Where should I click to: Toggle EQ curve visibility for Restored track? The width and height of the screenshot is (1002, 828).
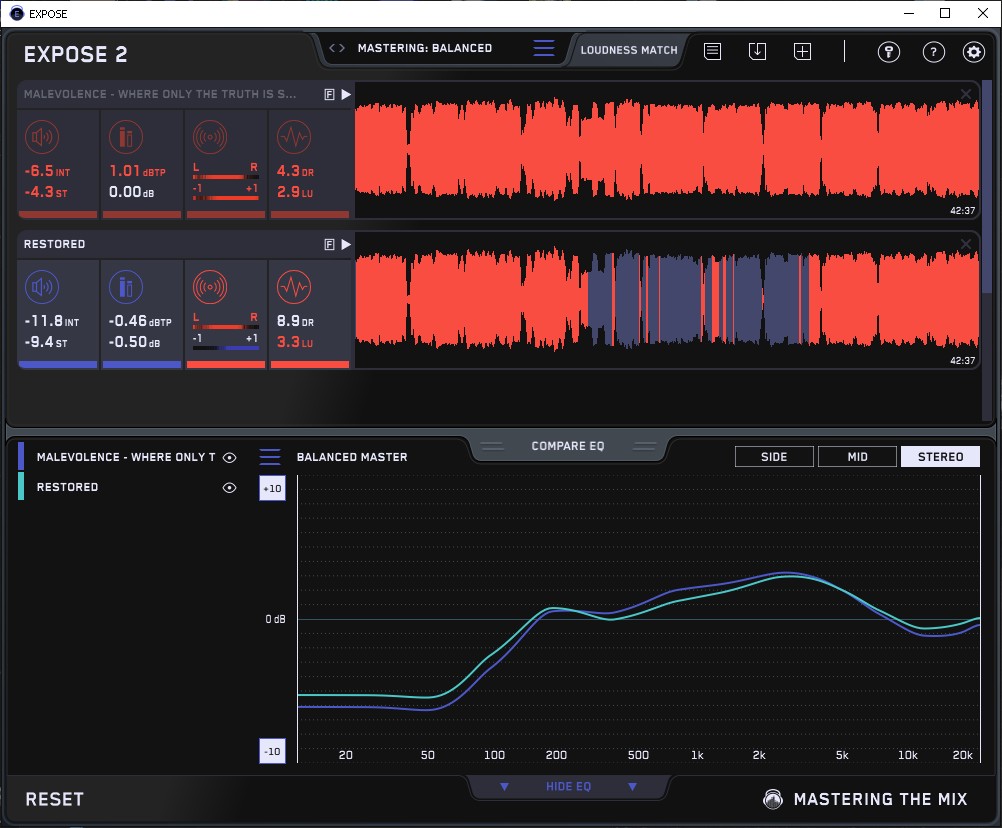pyautogui.click(x=229, y=487)
